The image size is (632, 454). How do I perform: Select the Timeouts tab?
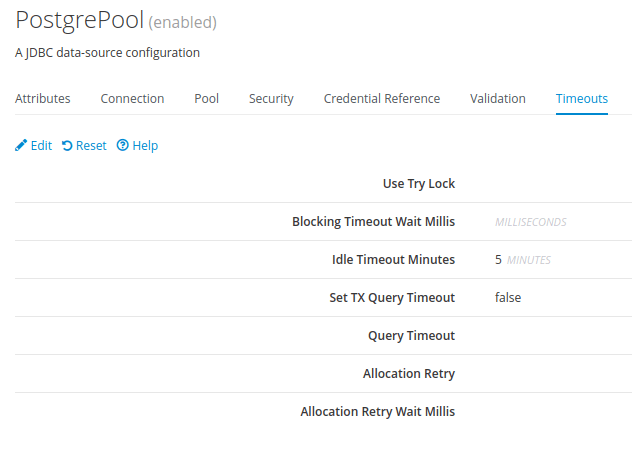tap(582, 99)
